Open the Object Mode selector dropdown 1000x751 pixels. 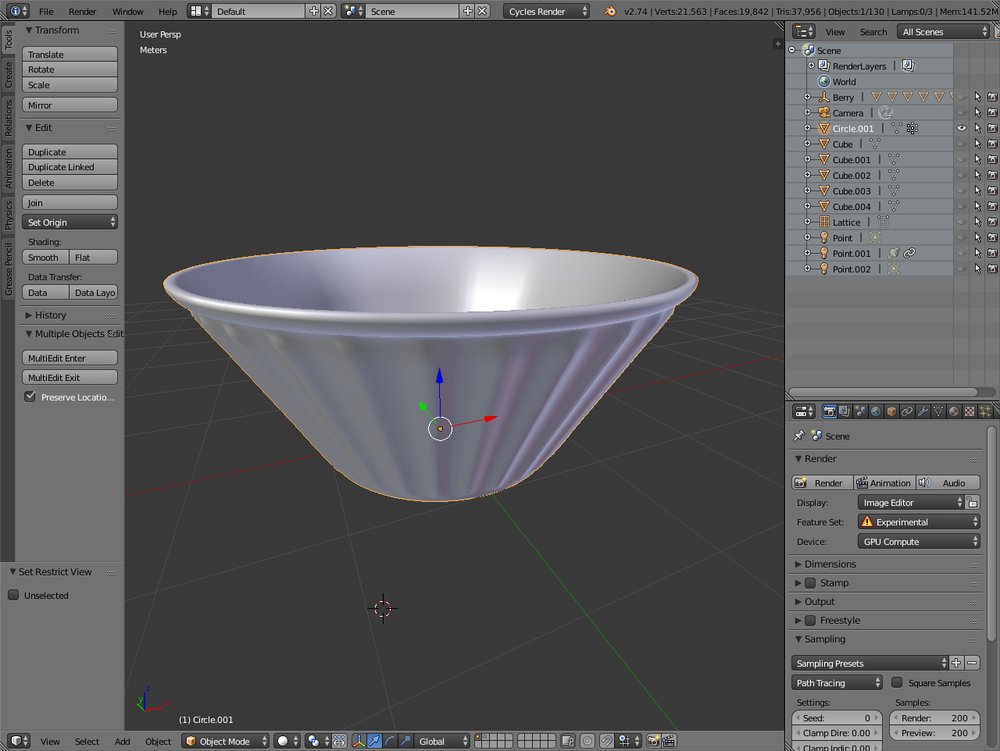(x=226, y=741)
